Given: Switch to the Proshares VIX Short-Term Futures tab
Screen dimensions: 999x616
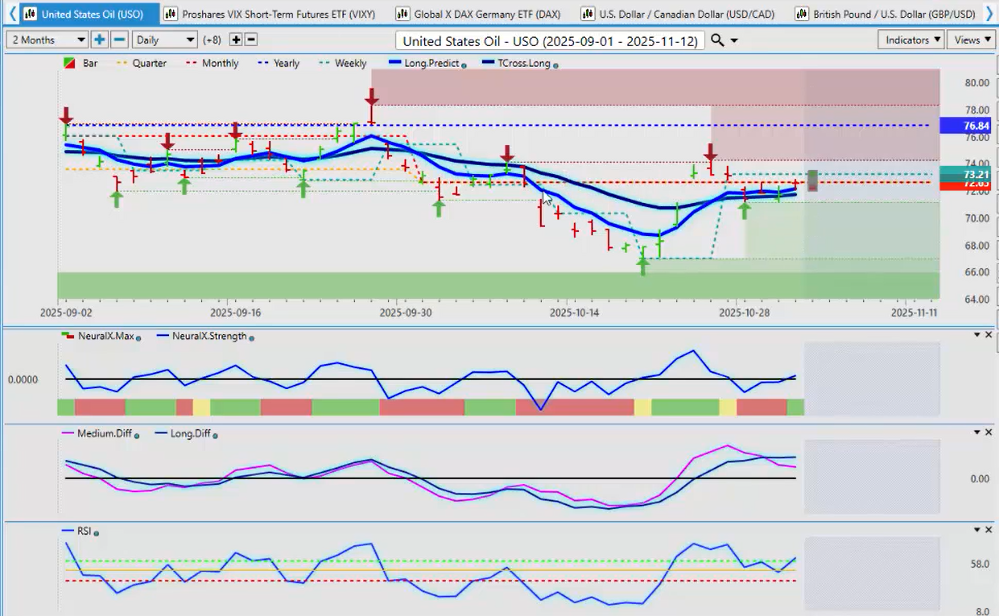Looking at the screenshot, I should click(268, 14).
